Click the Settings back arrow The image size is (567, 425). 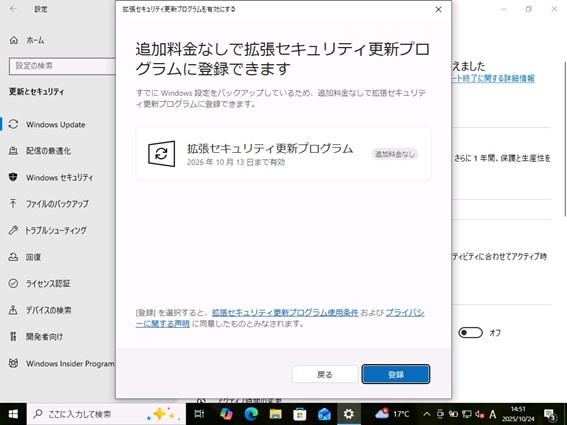[13, 9]
